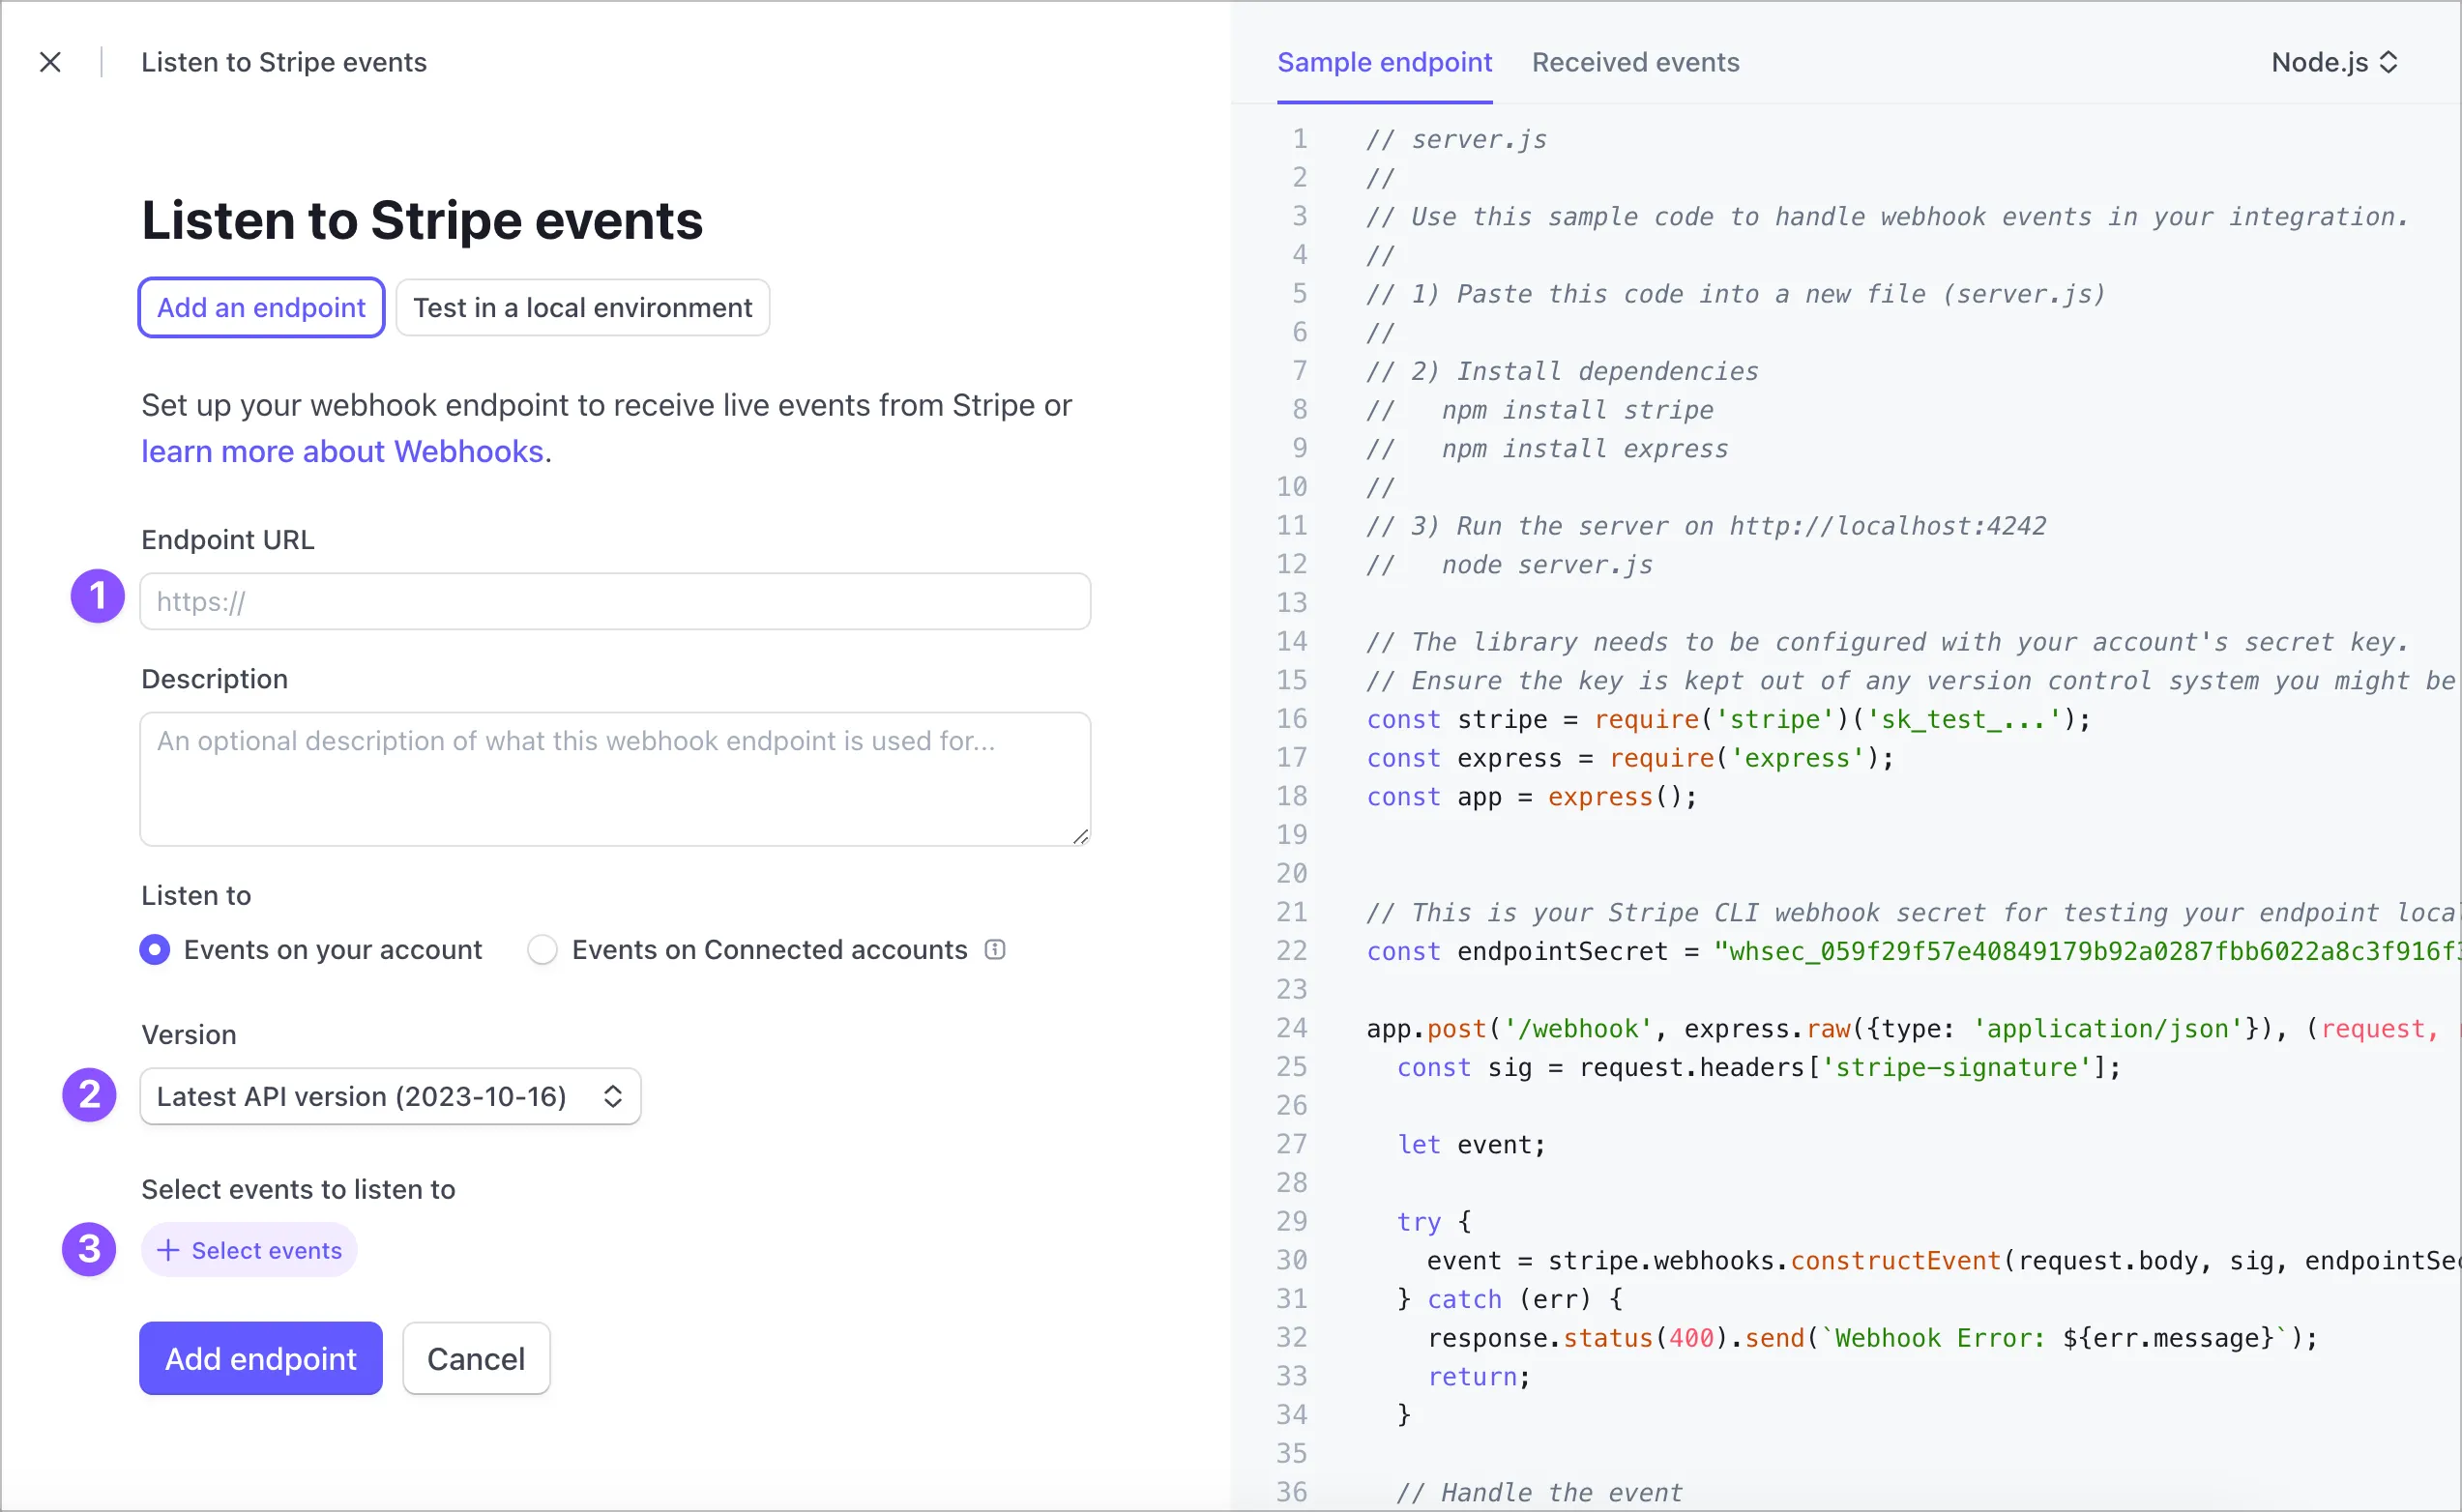Select Events on Connected accounts radio
The width and height of the screenshot is (2462, 1512).
(542, 949)
